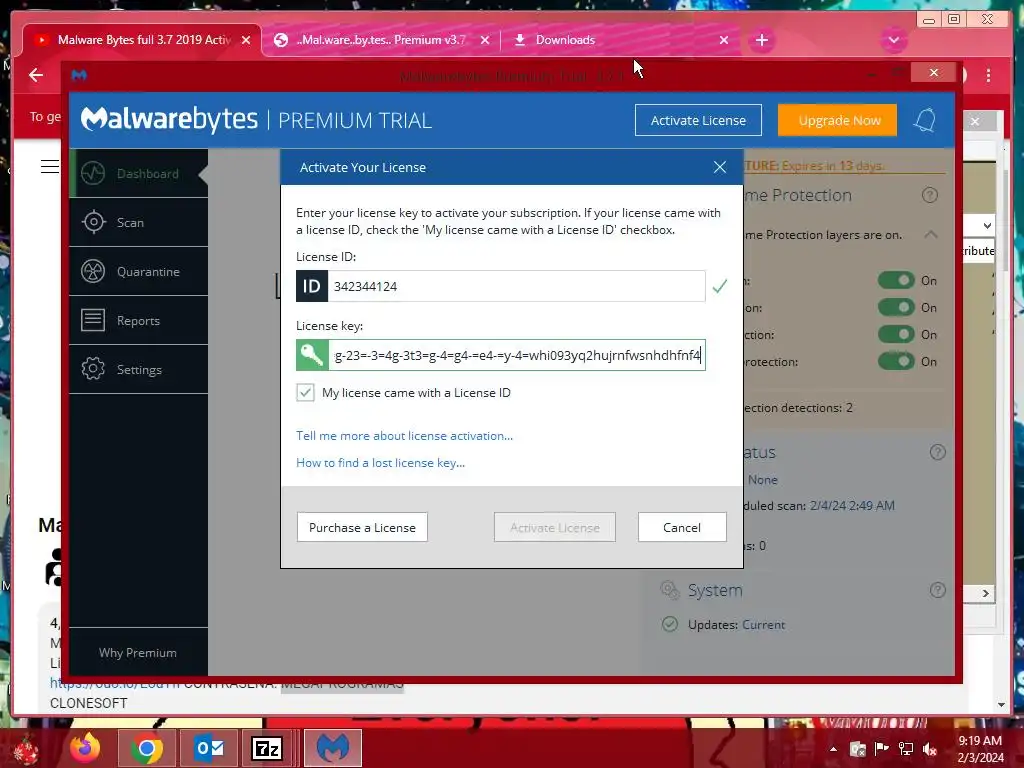The height and width of the screenshot is (768, 1024).
Task: Click Why Premium at sidebar bottom
Action: point(138,652)
